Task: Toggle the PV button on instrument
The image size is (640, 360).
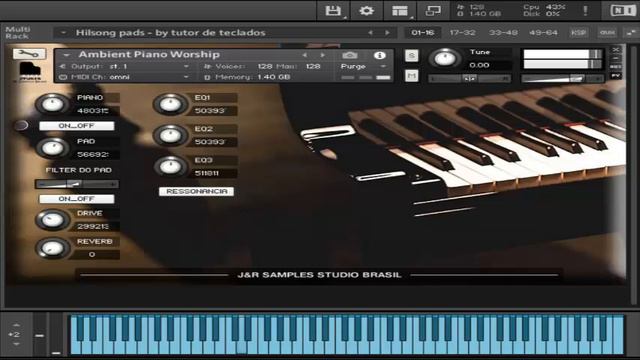Action: (x=616, y=76)
